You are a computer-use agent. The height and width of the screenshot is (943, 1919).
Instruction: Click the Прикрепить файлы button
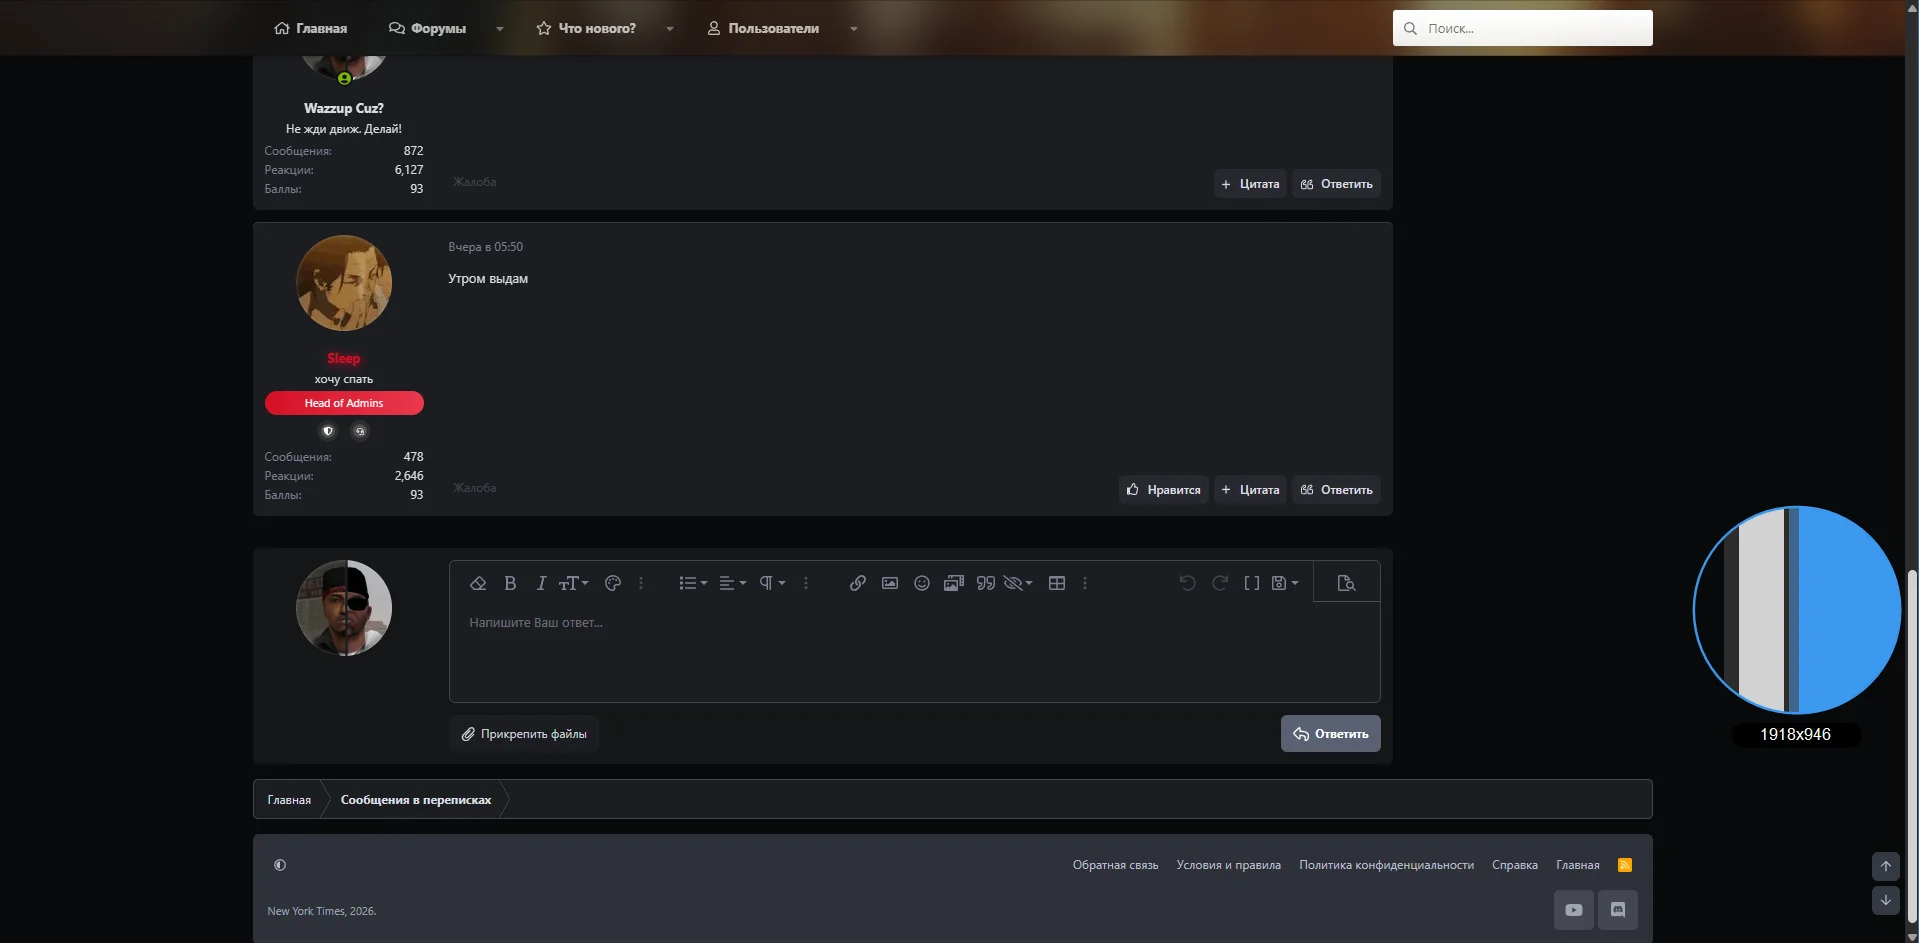pos(524,734)
